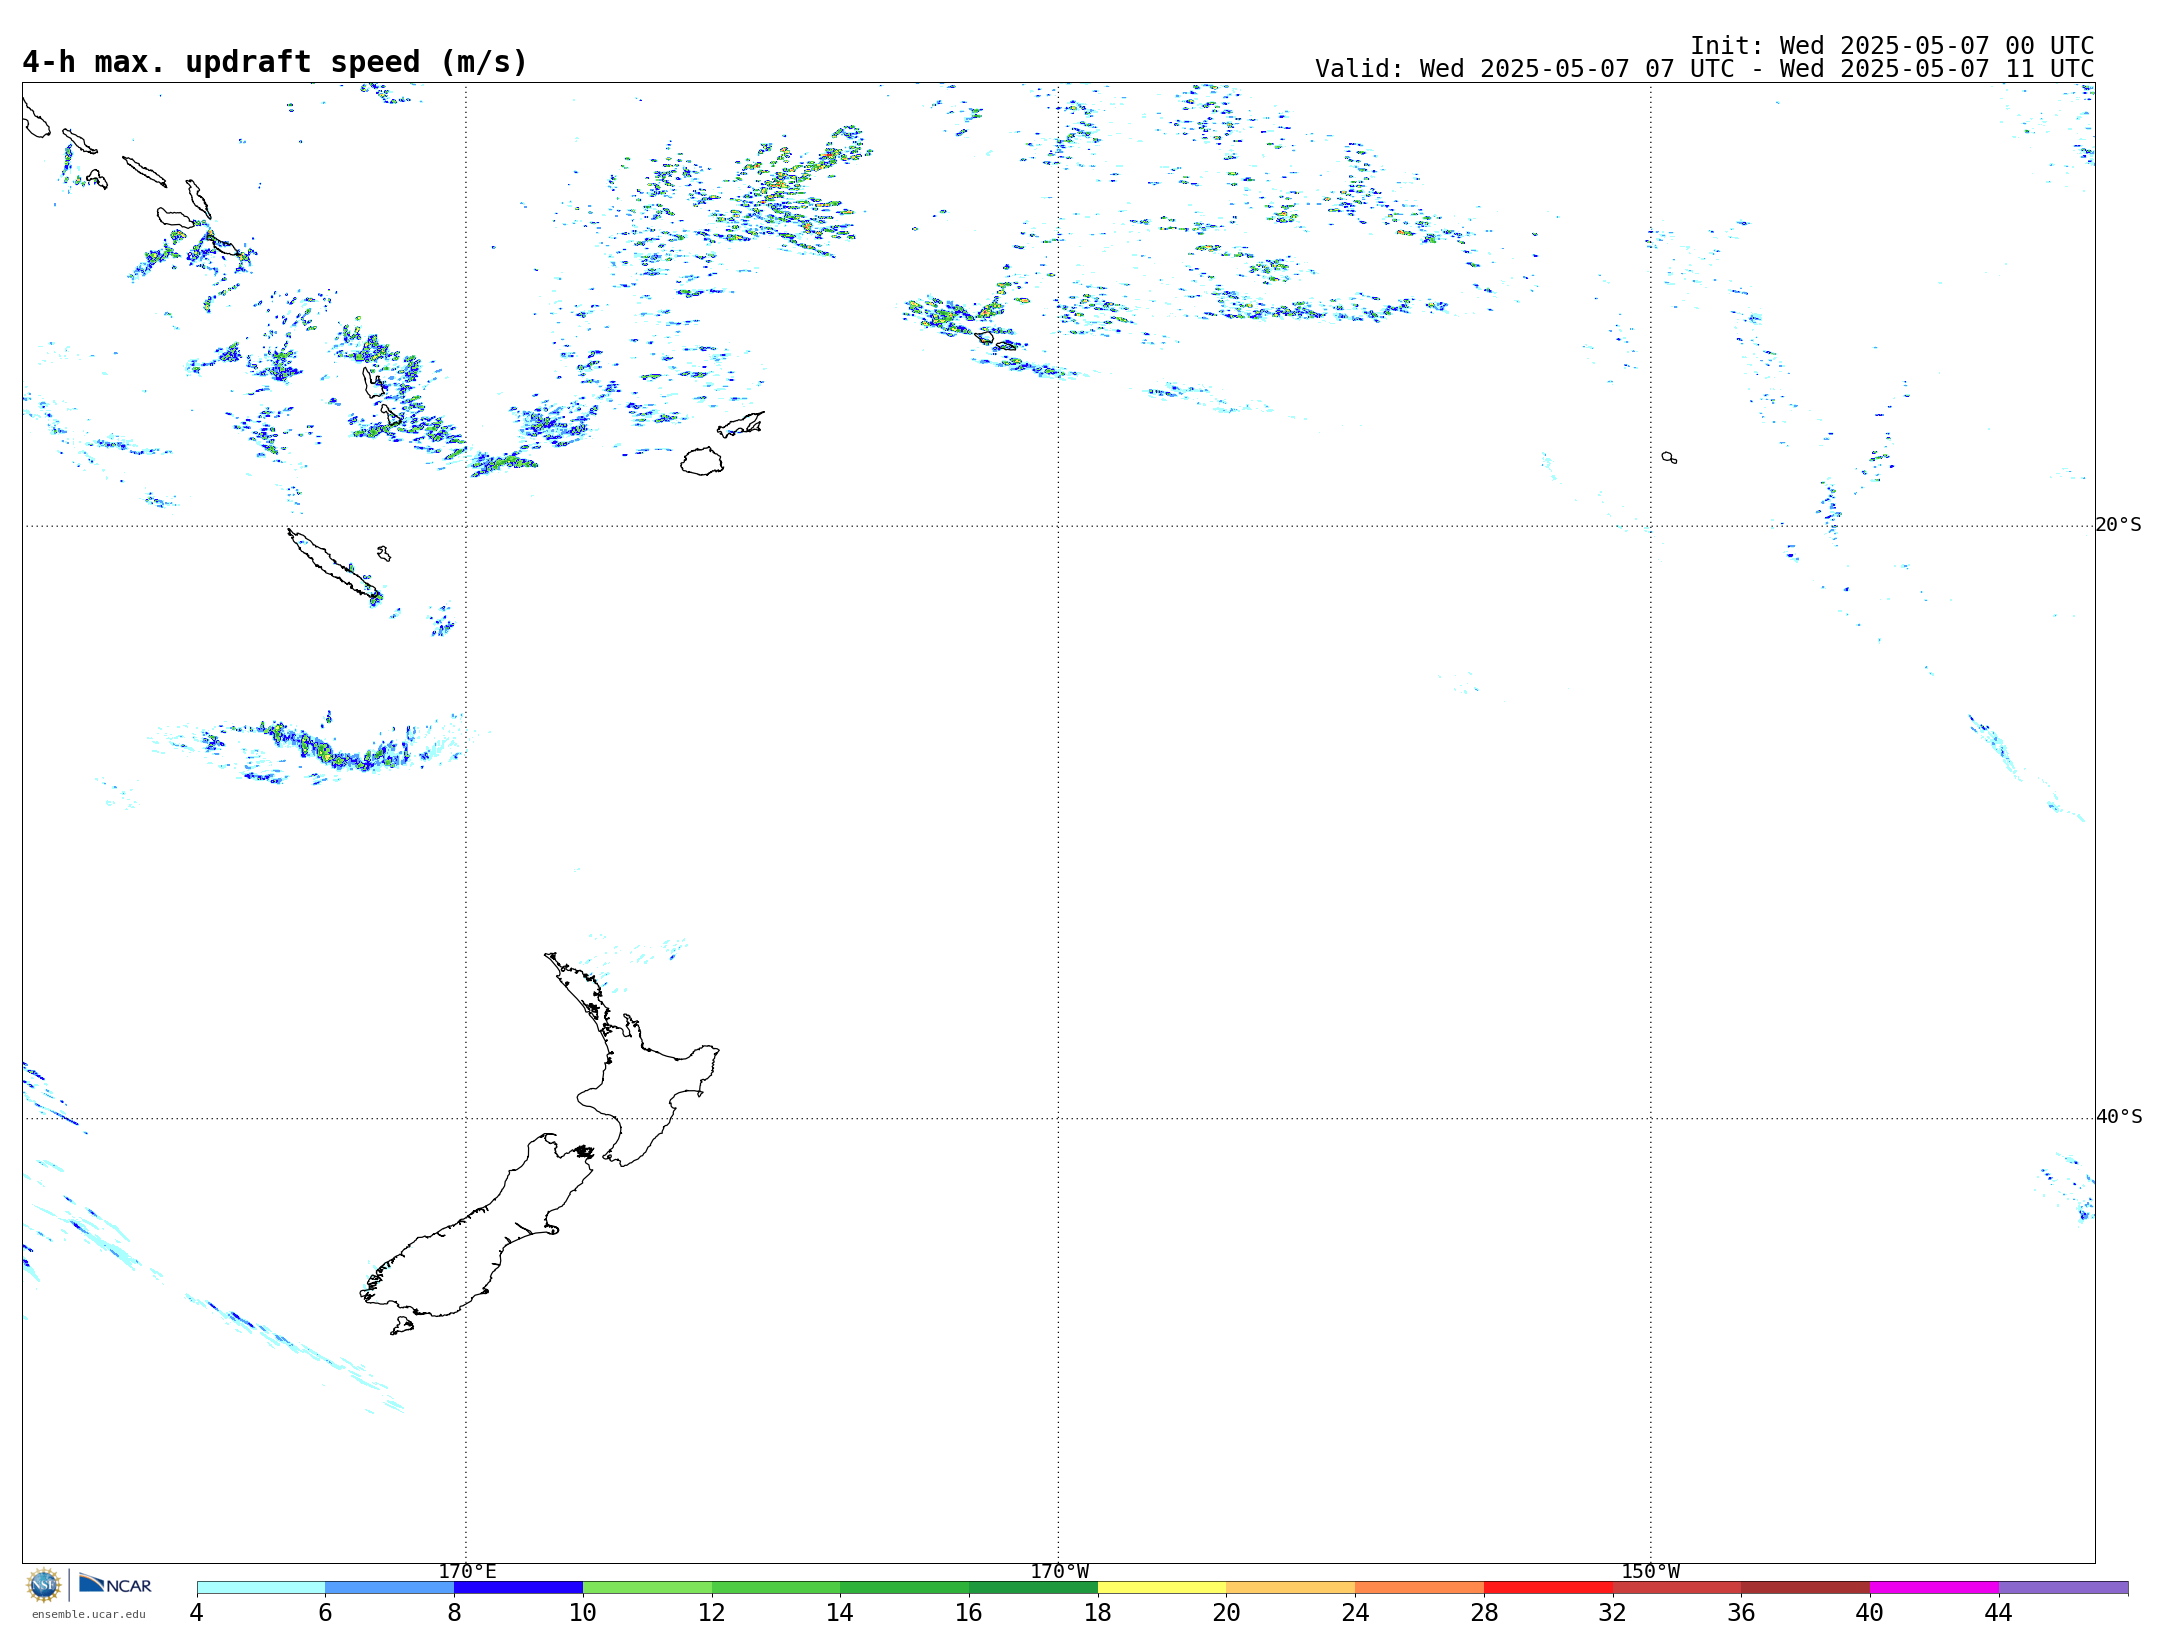
Task: Click the light blue 6–8 color swatch
Action: tap(390, 1588)
